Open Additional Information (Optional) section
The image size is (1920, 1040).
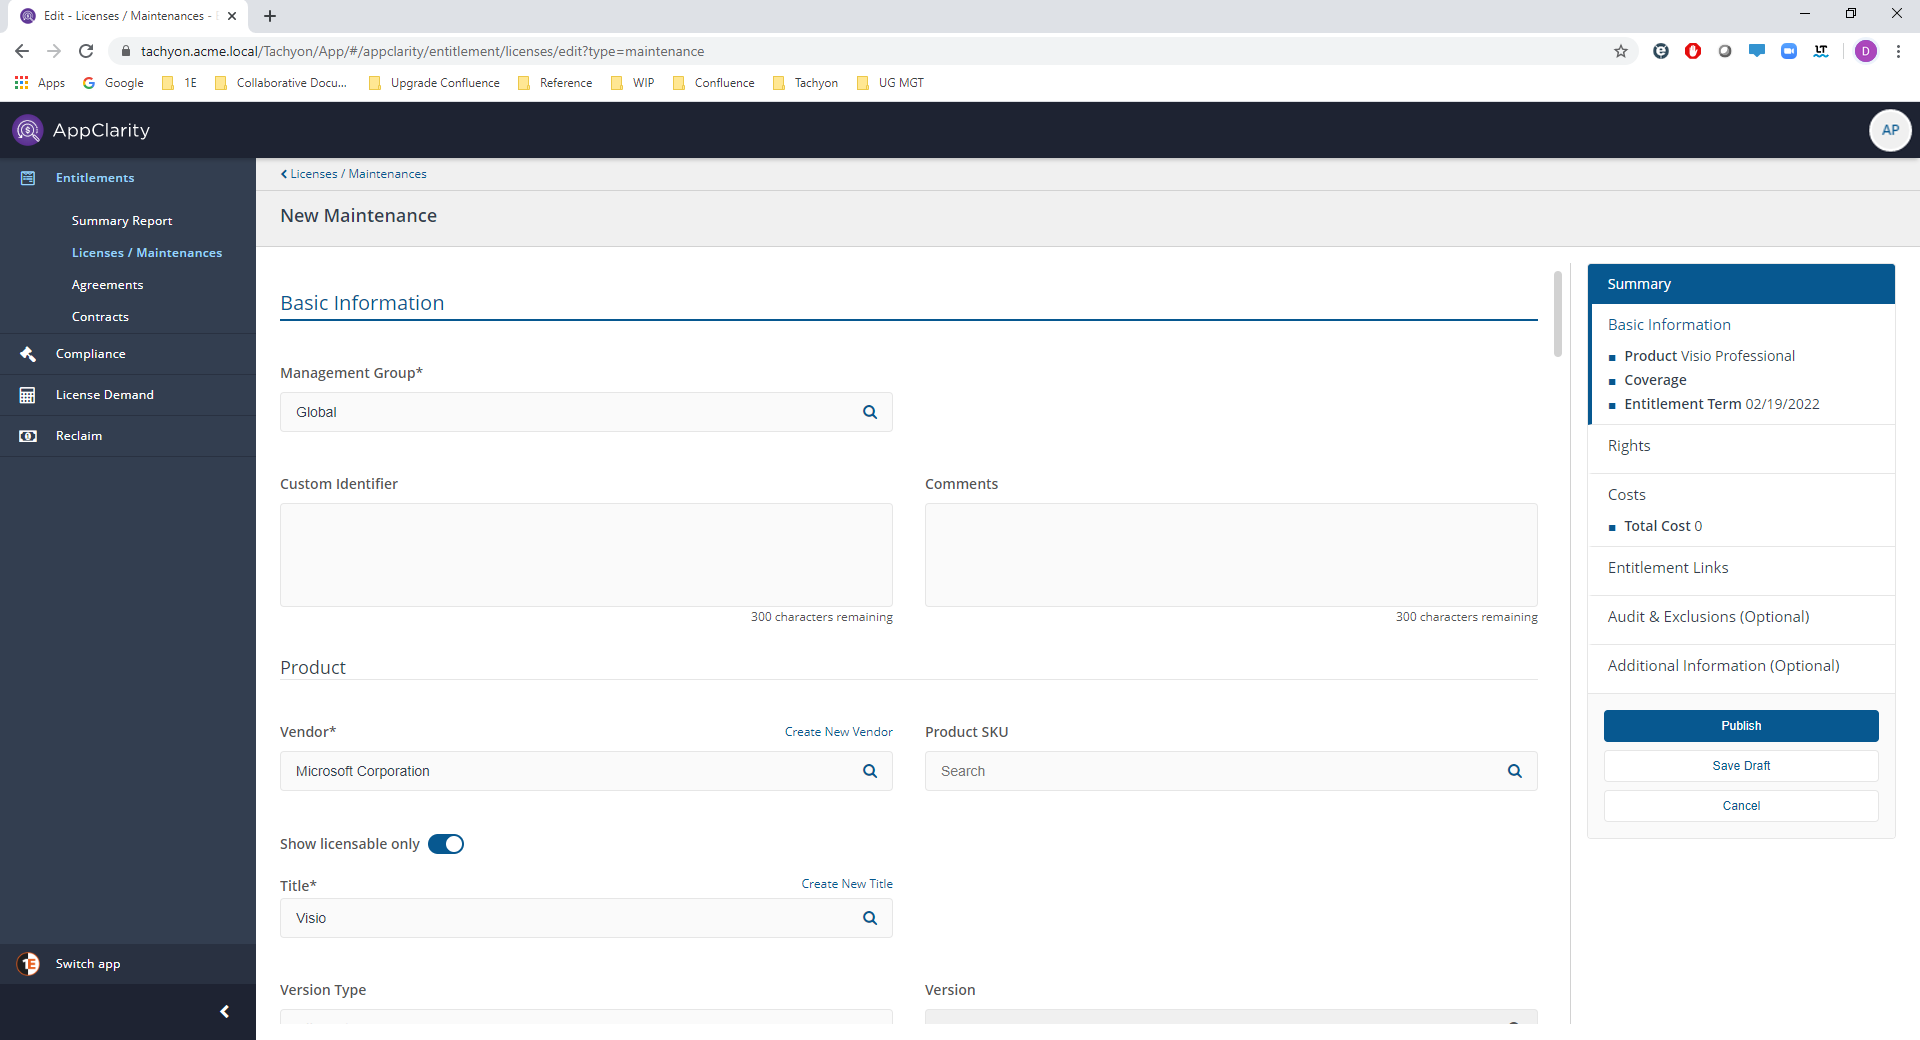tap(1723, 666)
